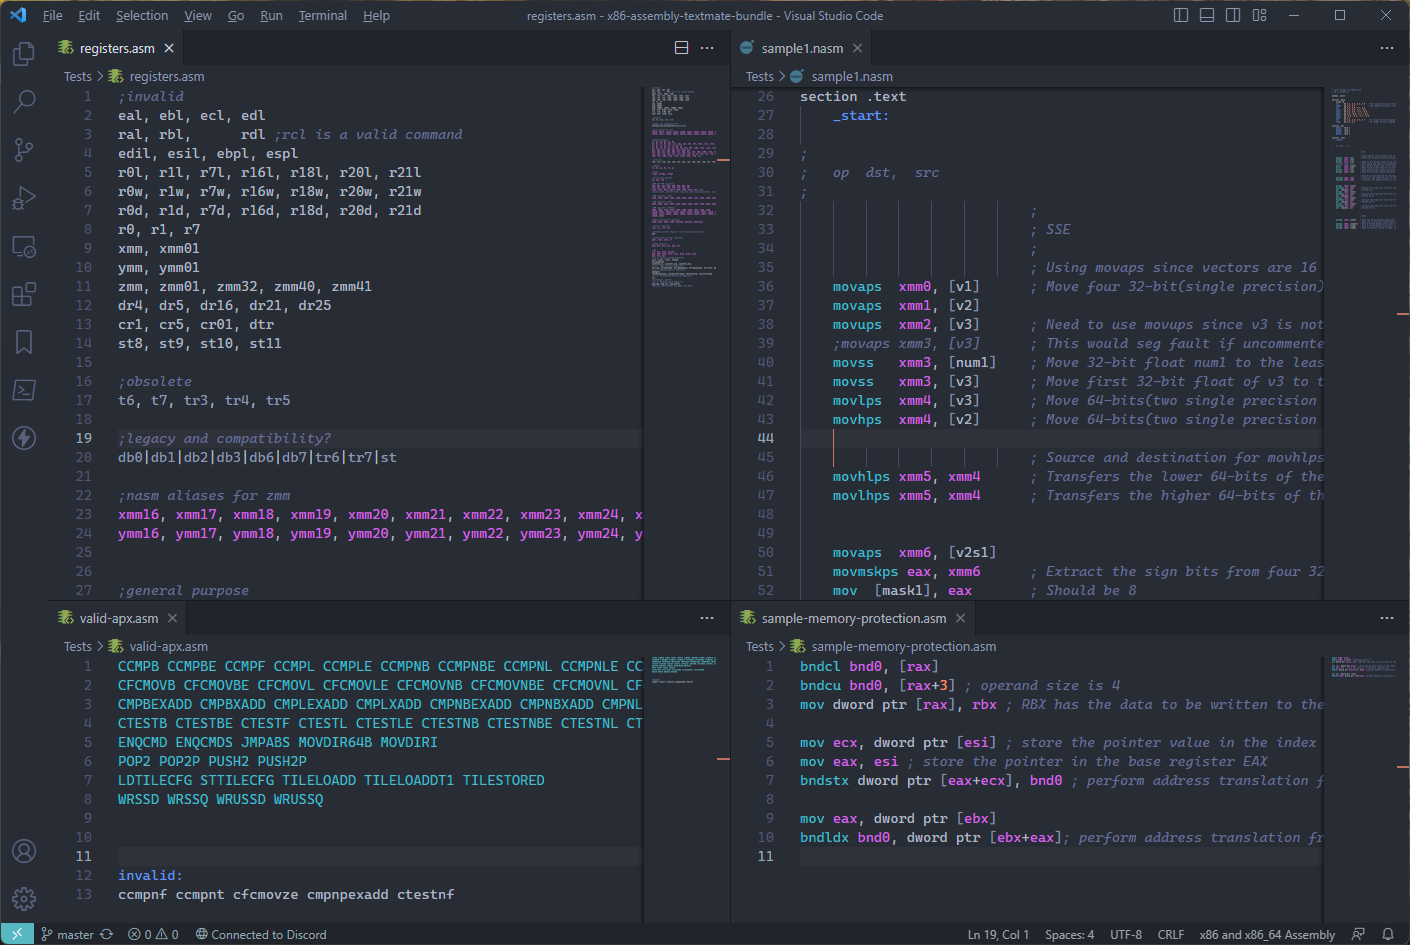This screenshot has height=945, width=1410.
Task: Click the VS Code logo icon
Action: (19, 15)
